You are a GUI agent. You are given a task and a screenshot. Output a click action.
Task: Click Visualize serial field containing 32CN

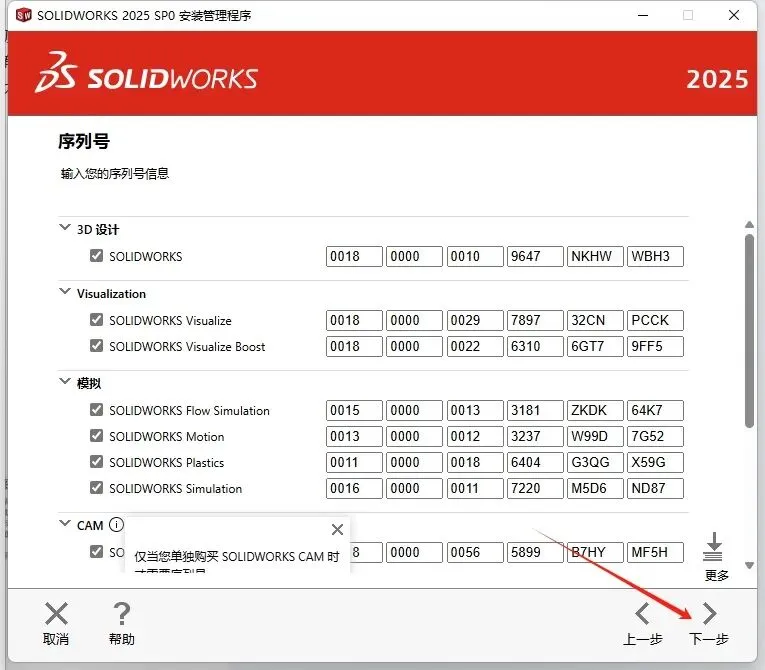[x=595, y=320]
